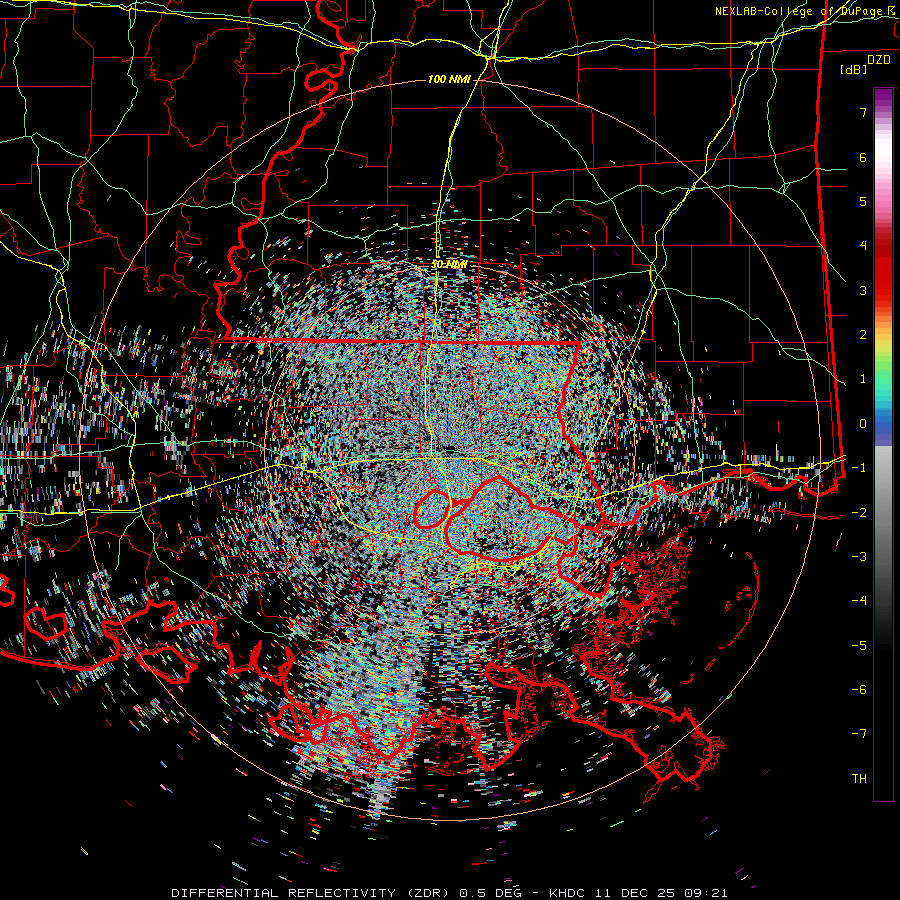Click the 100 NMI range ring label
Image resolution: width=900 pixels, height=900 pixels.
click(x=449, y=79)
